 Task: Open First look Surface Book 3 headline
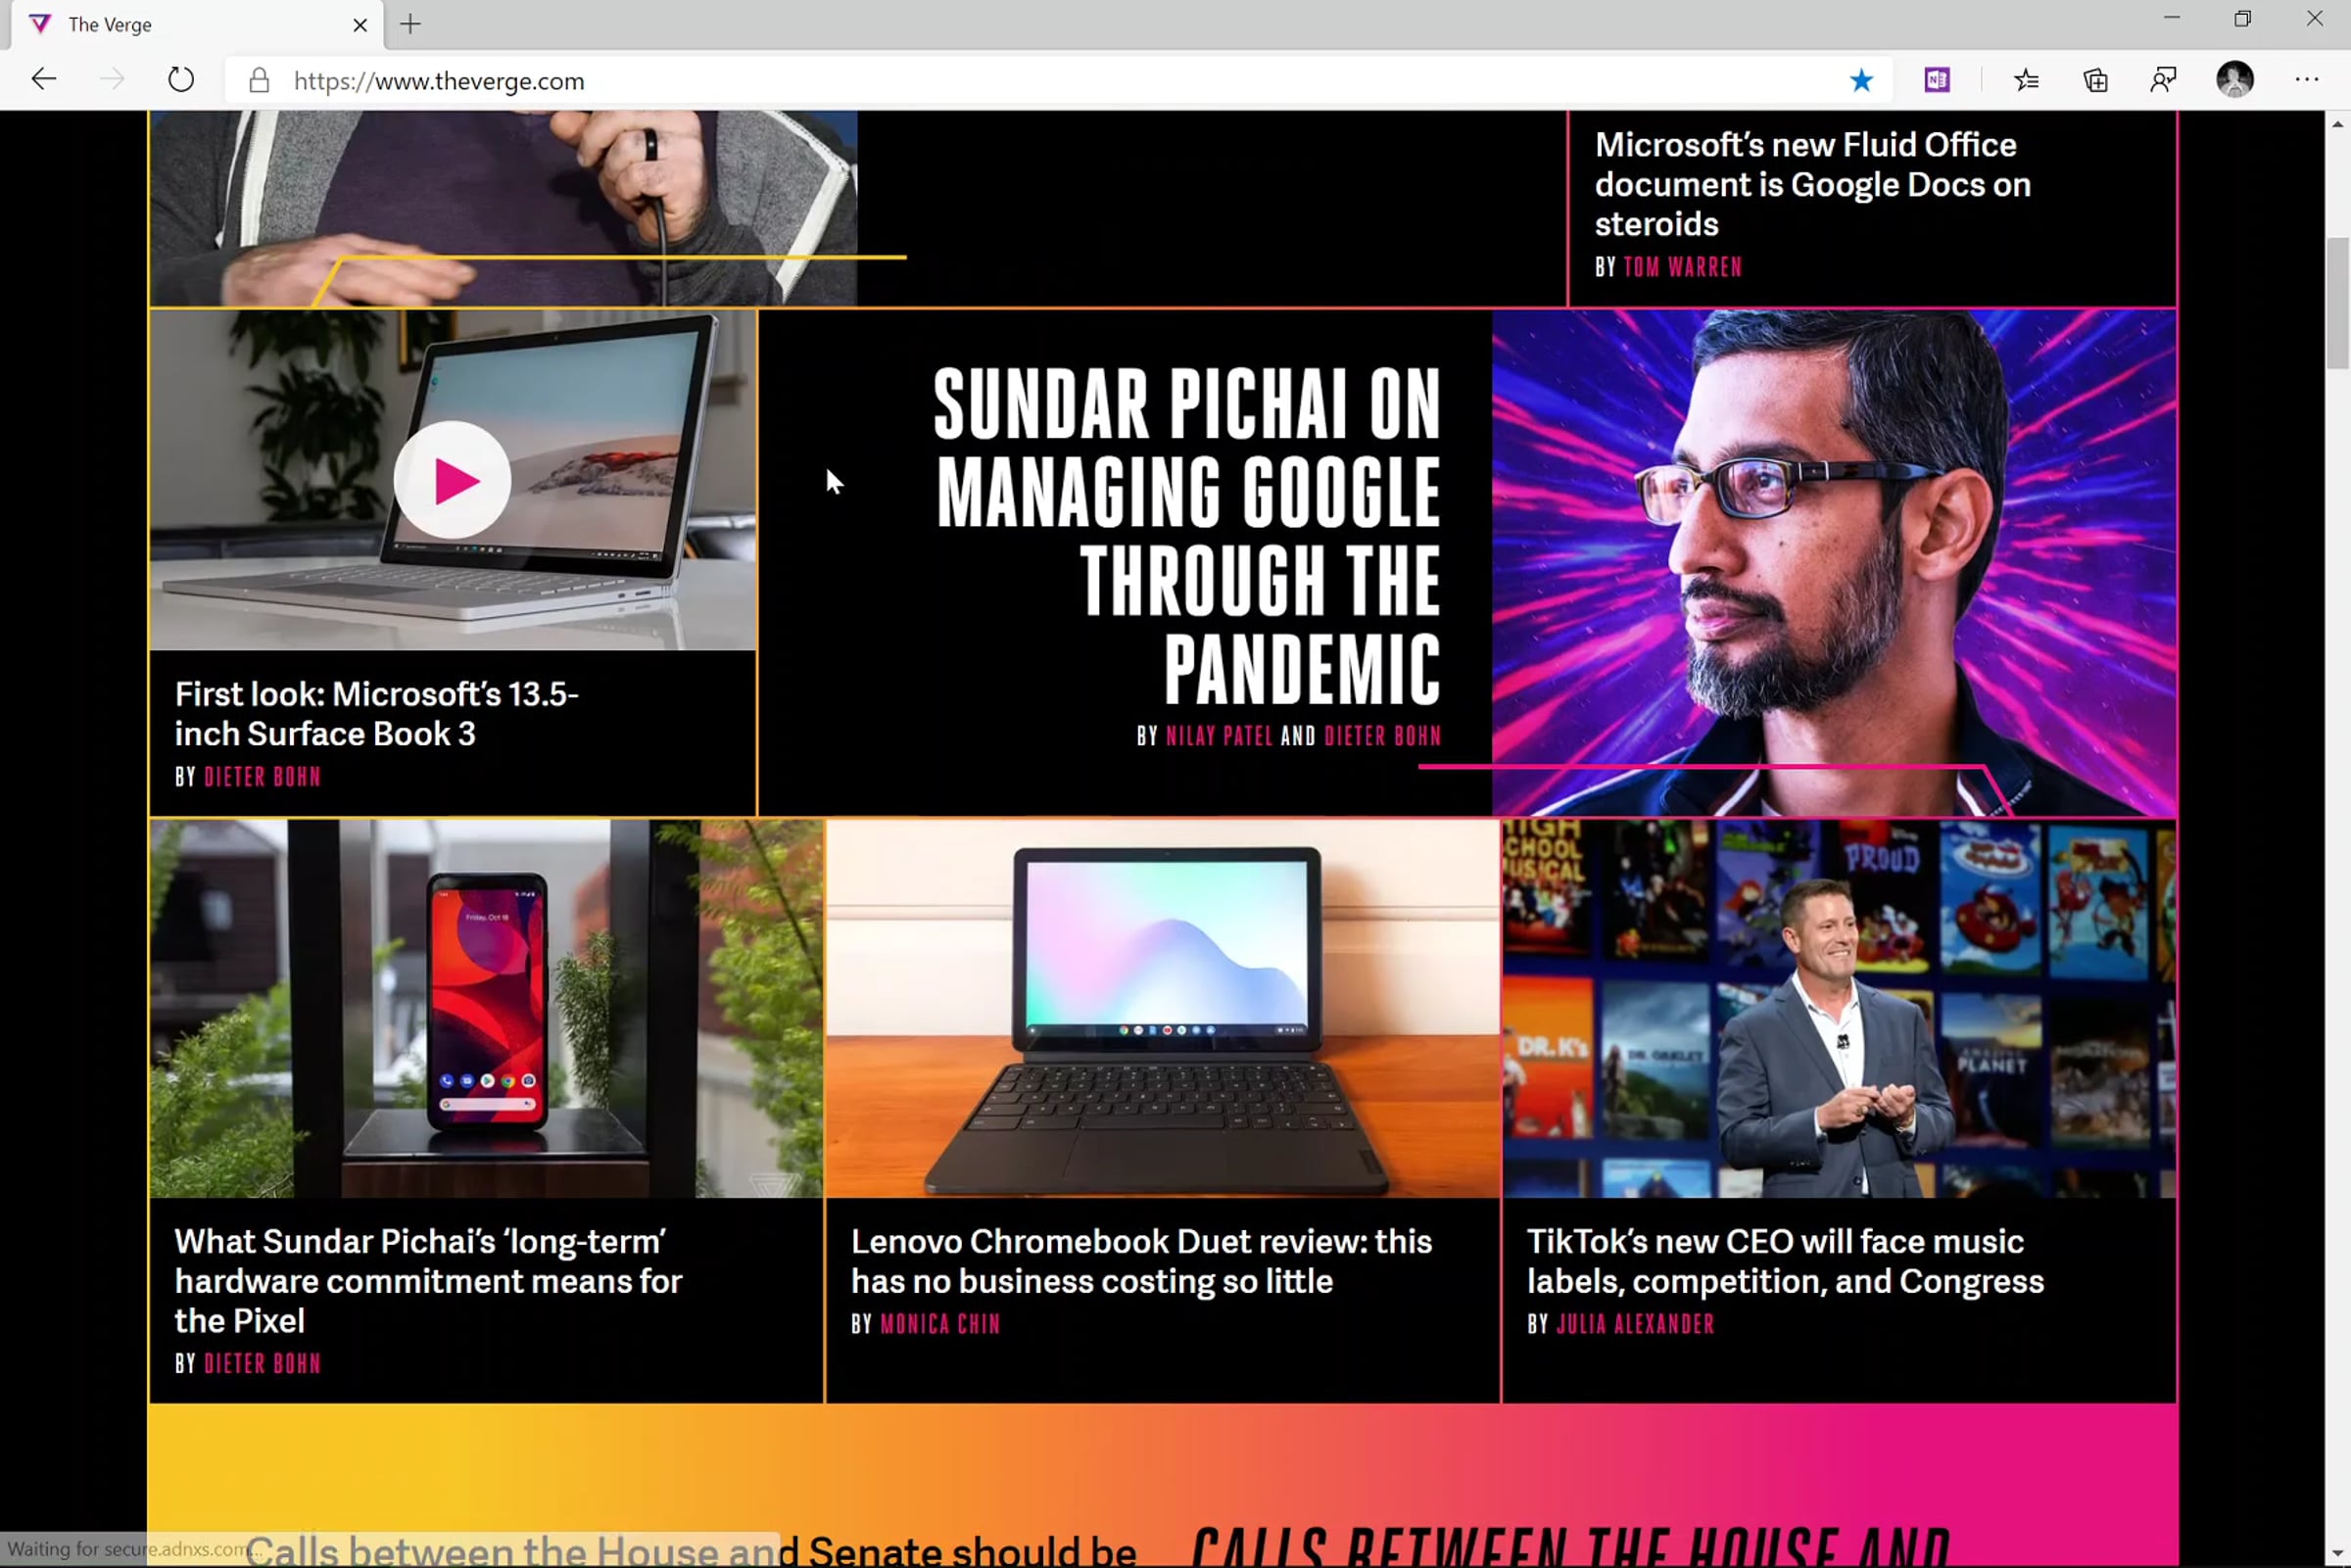[x=377, y=714]
